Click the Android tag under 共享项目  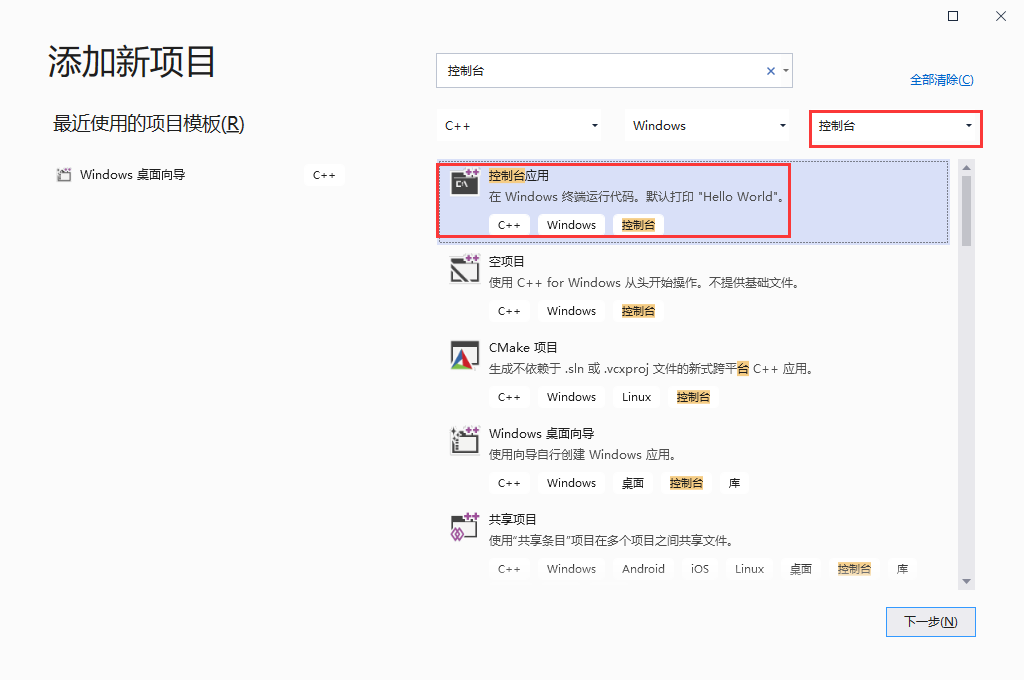pos(643,568)
